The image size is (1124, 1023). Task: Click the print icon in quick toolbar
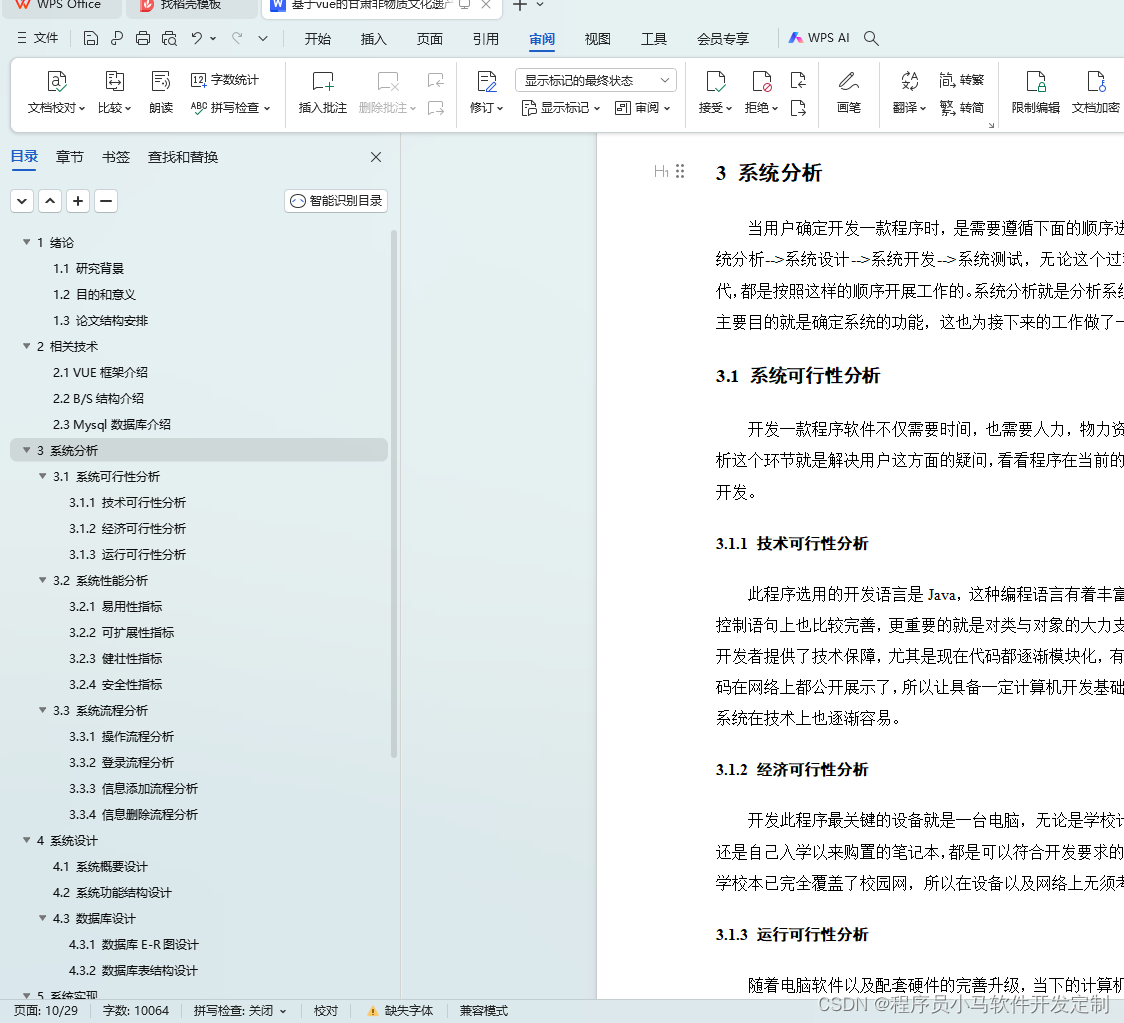point(143,38)
